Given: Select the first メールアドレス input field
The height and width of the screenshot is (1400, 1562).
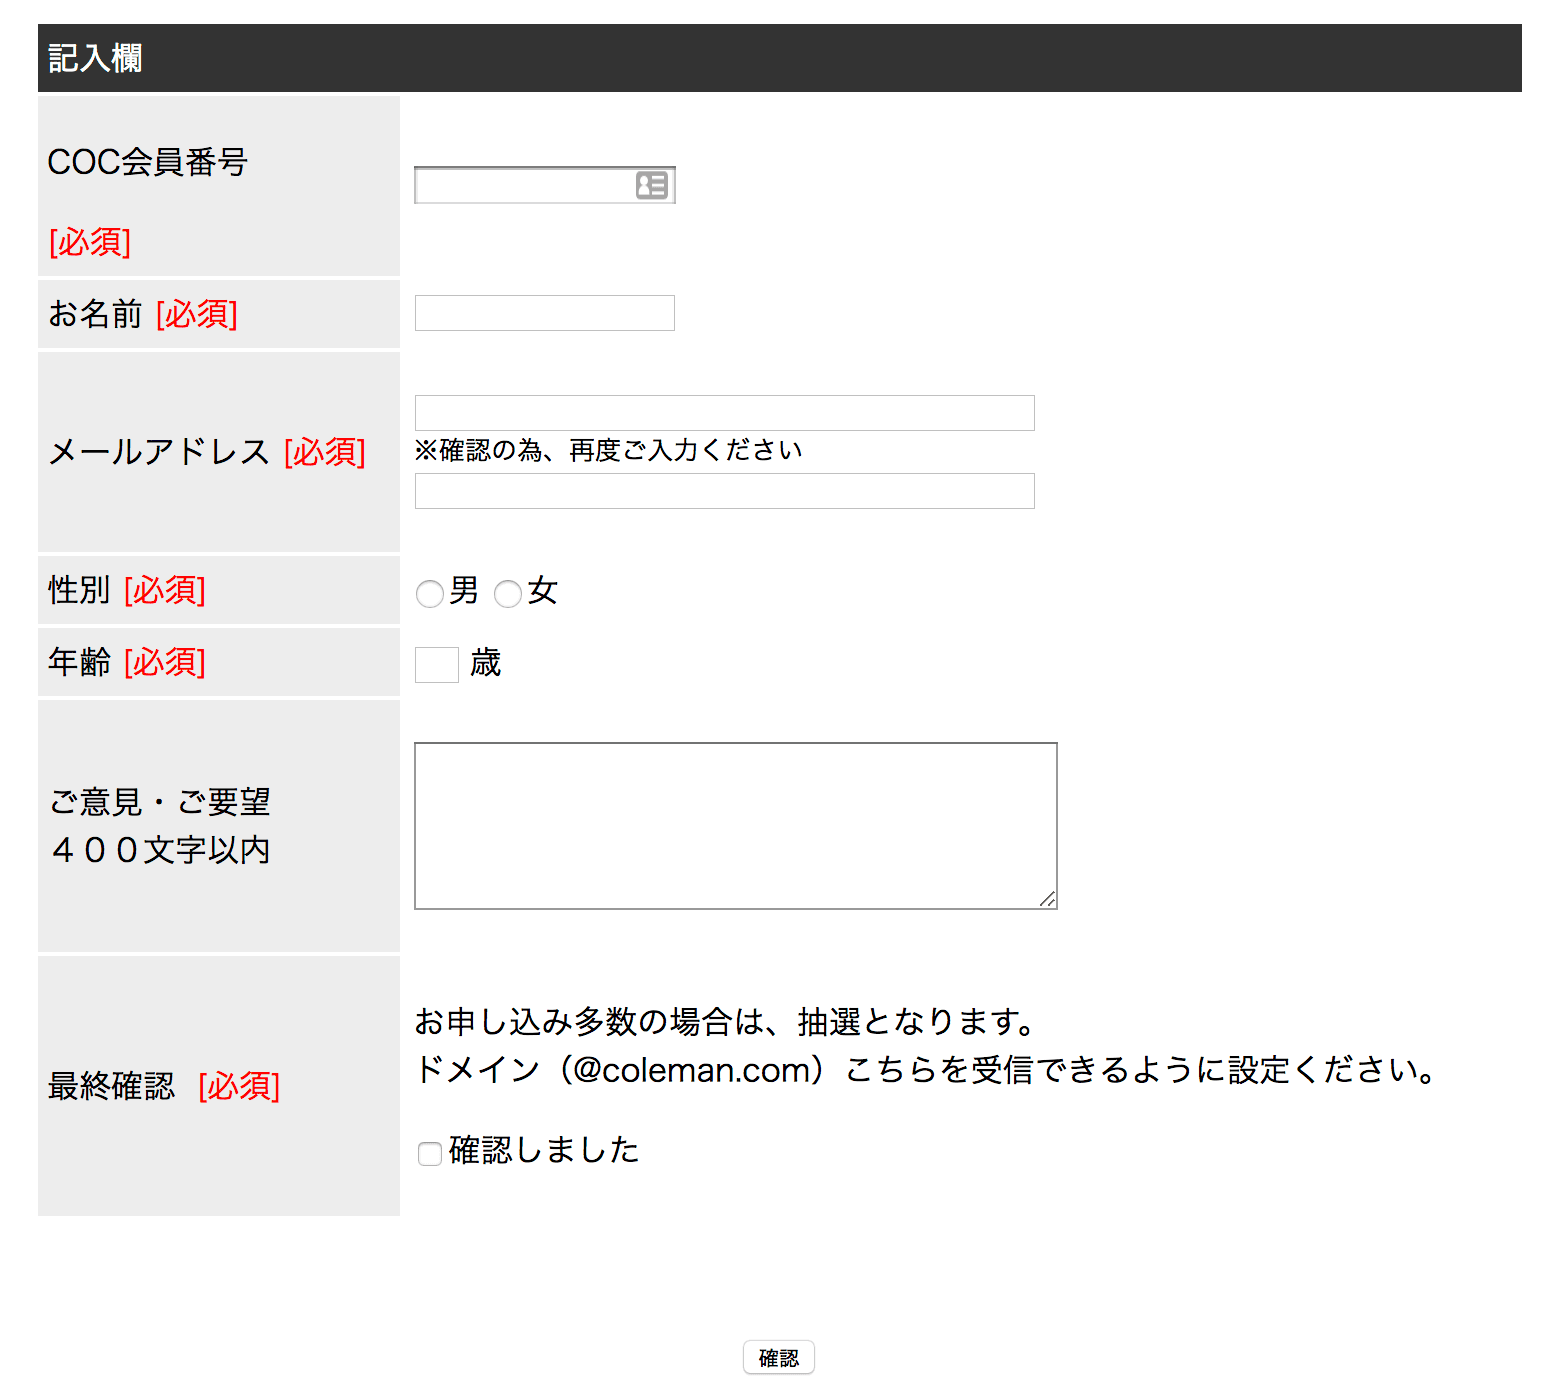Looking at the screenshot, I should pos(724,413).
